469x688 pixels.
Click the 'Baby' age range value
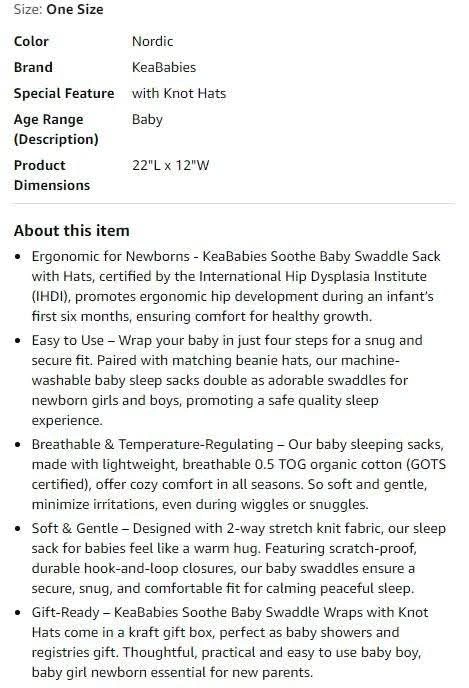pyautogui.click(x=147, y=119)
